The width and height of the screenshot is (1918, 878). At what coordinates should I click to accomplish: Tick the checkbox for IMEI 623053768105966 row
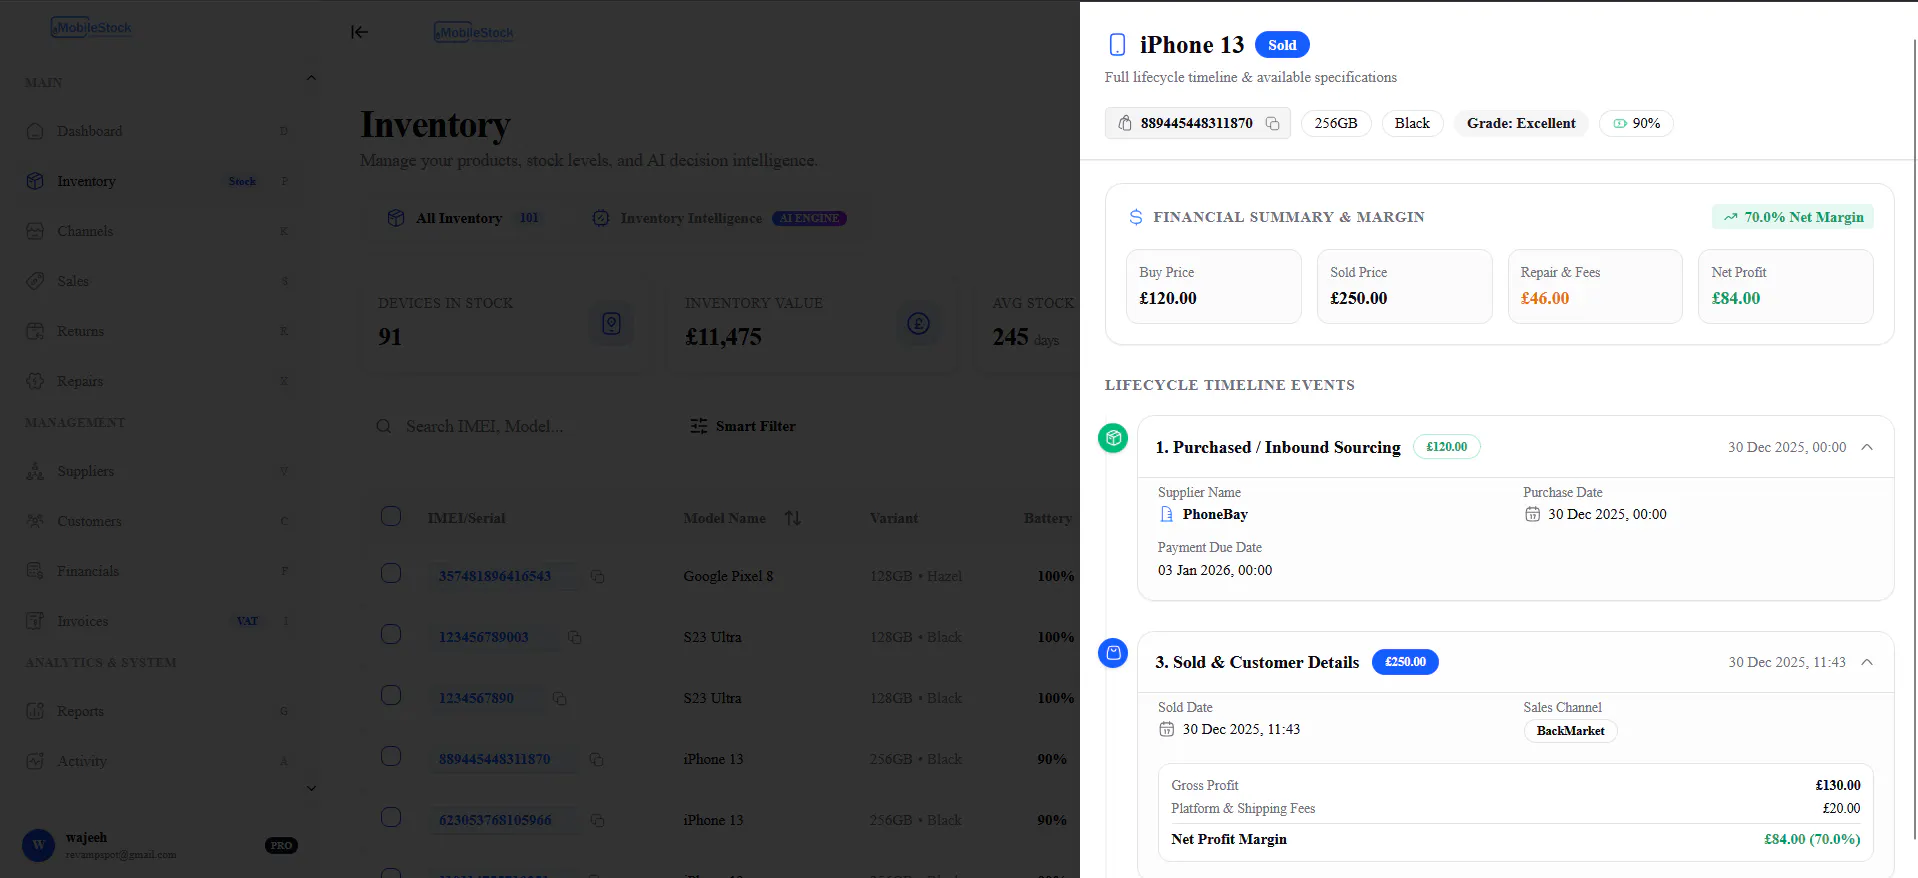tap(391, 817)
